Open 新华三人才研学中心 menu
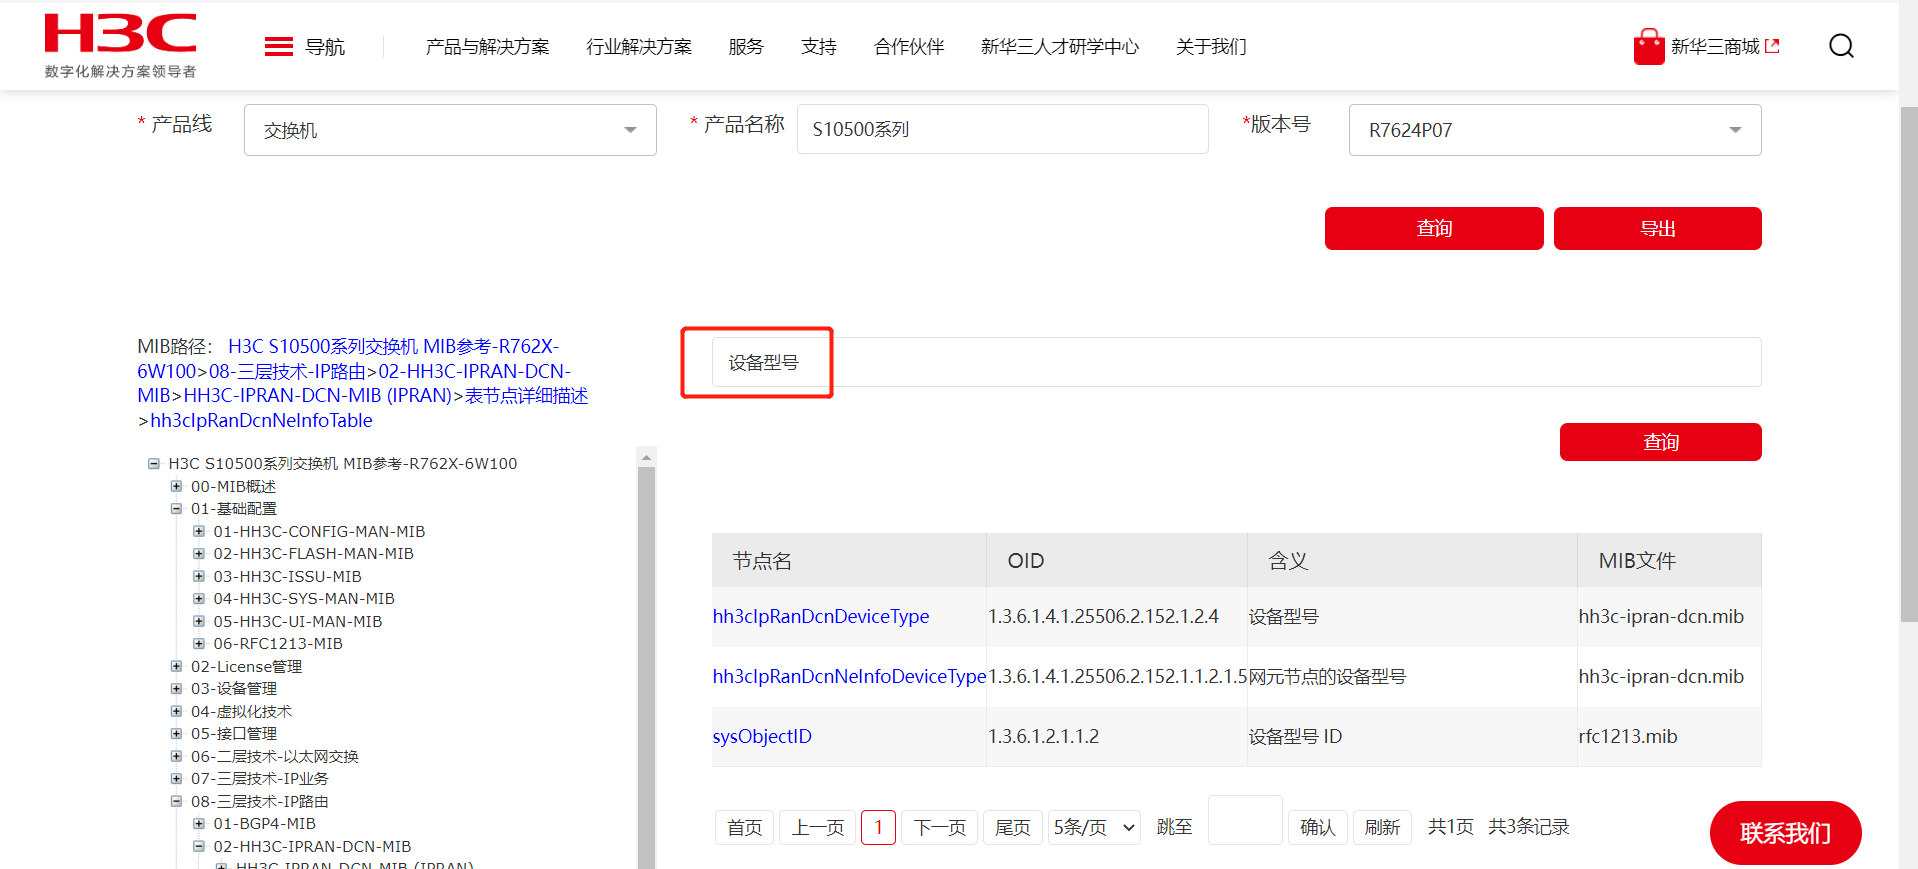Image resolution: width=1918 pixels, height=869 pixels. 1060,47
